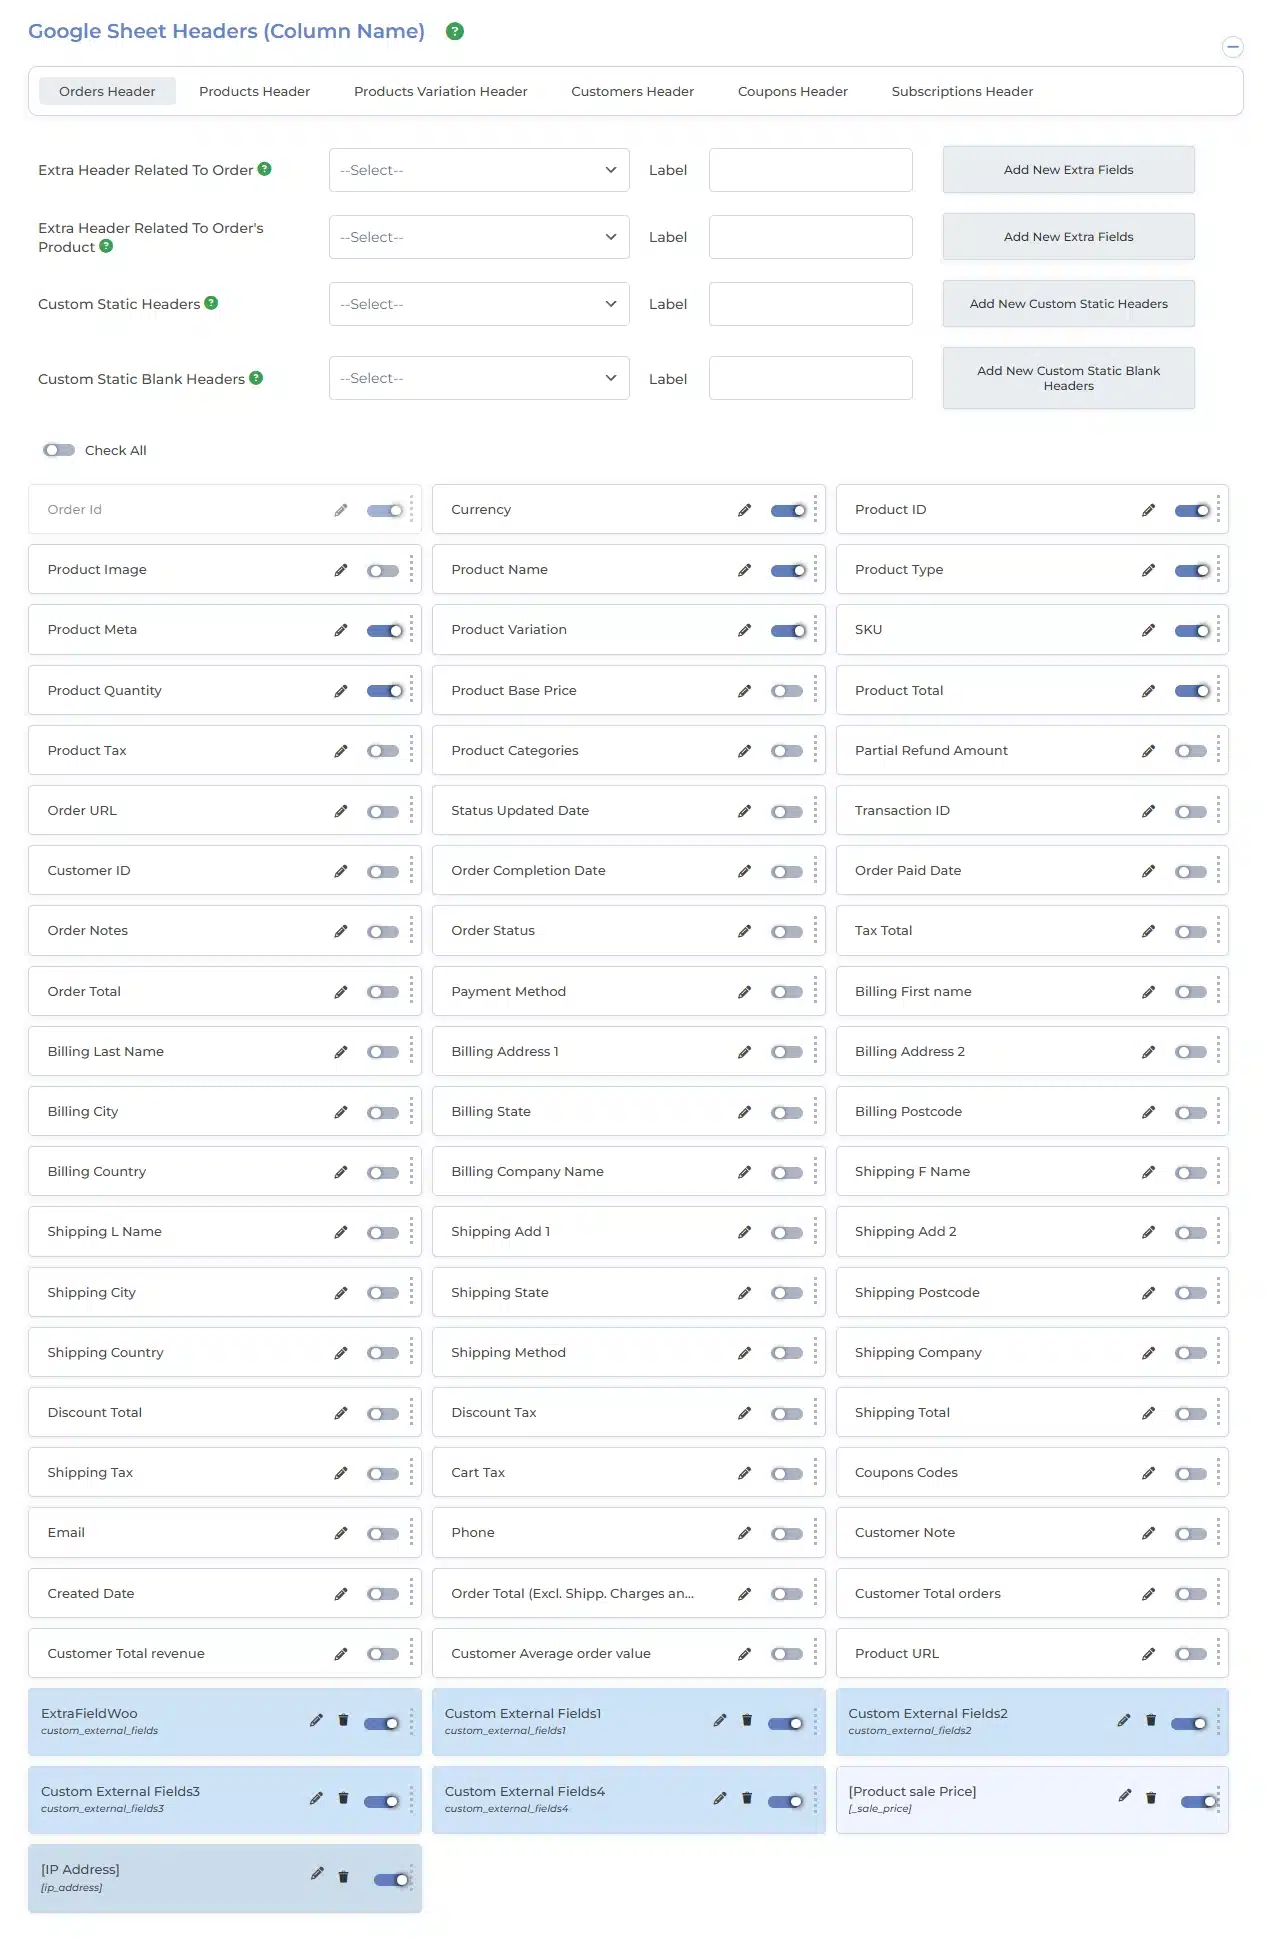Click Add New Custom Static Headers button
The height and width of the screenshot is (1945, 1271).
pos(1068,304)
